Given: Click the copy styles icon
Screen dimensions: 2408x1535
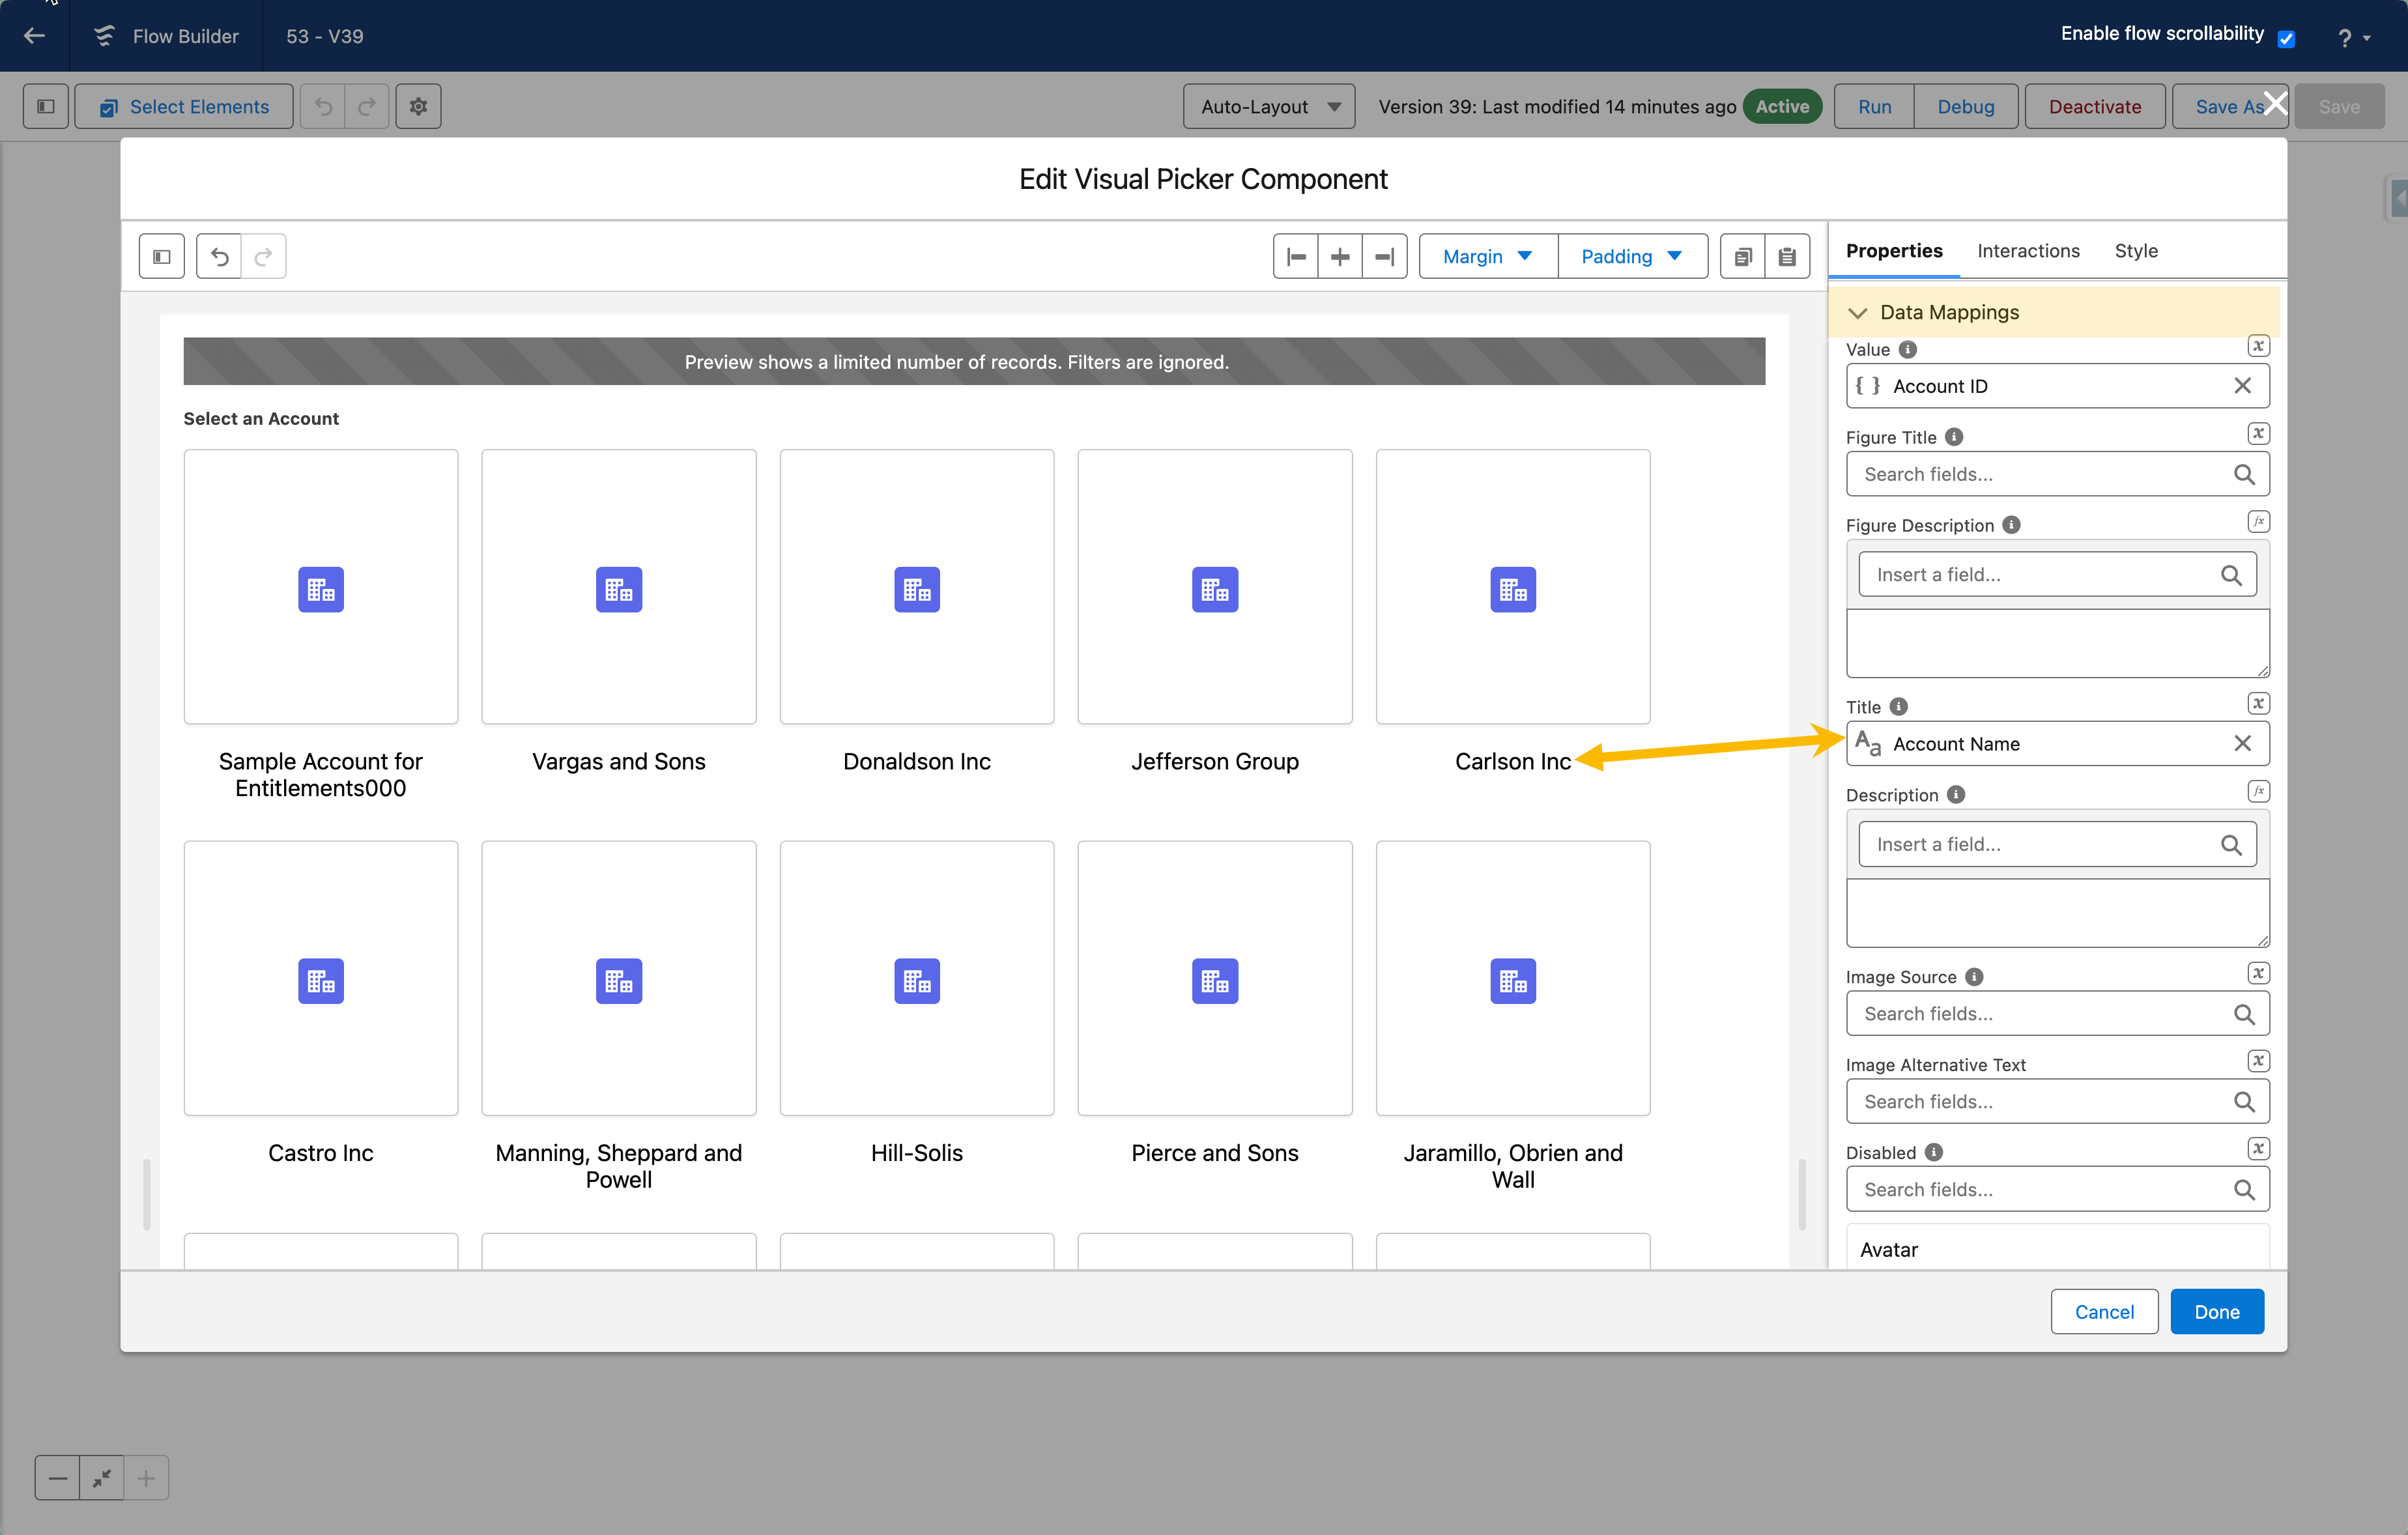Looking at the screenshot, I should coord(1743,257).
